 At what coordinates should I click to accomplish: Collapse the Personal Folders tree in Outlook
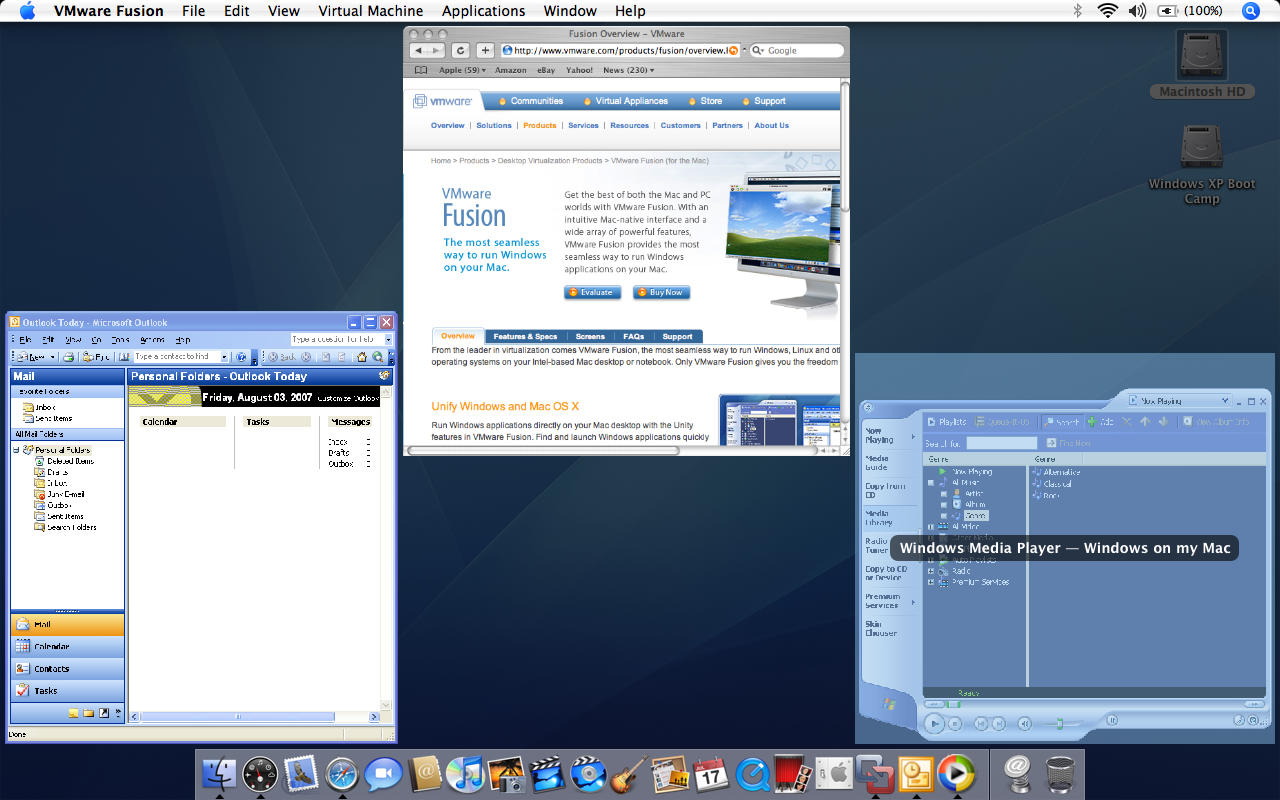(16, 450)
